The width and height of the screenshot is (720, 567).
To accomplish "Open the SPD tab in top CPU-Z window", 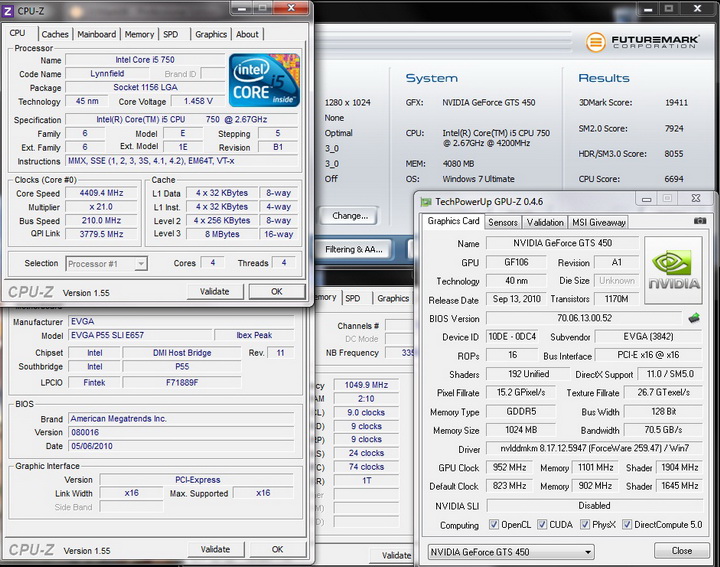I will [x=170, y=34].
